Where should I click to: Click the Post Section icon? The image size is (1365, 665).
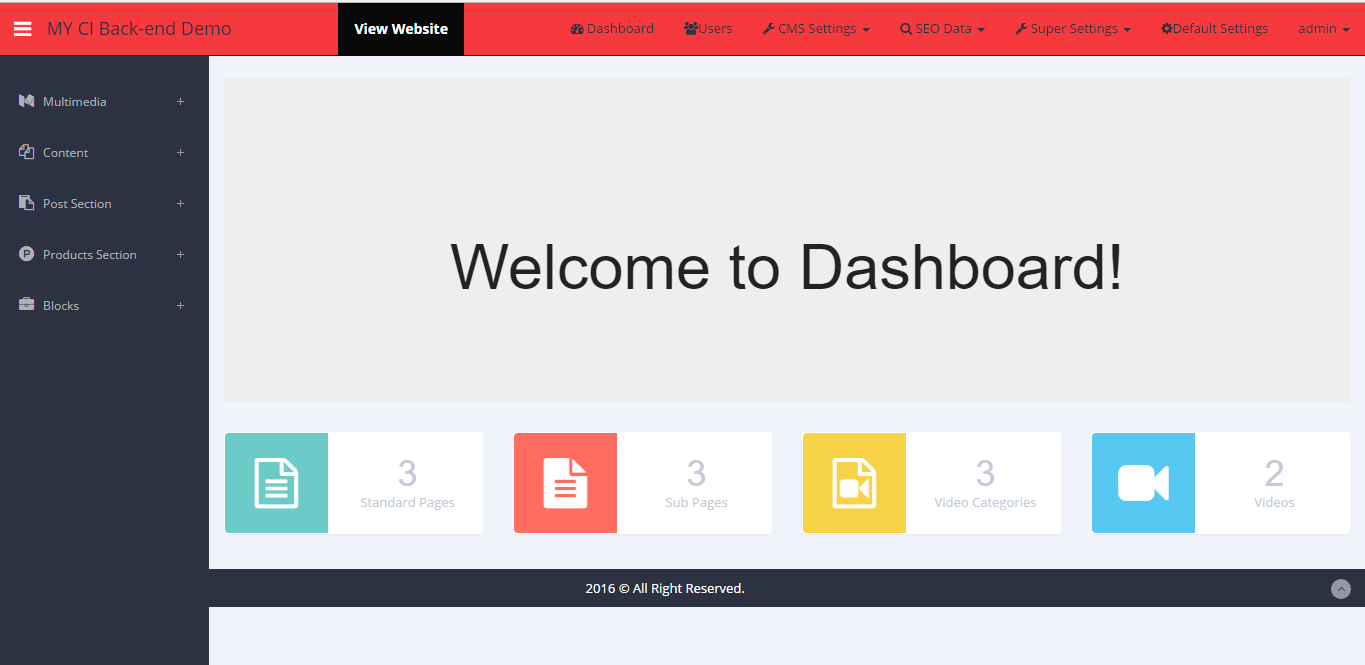(x=25, y=203)
